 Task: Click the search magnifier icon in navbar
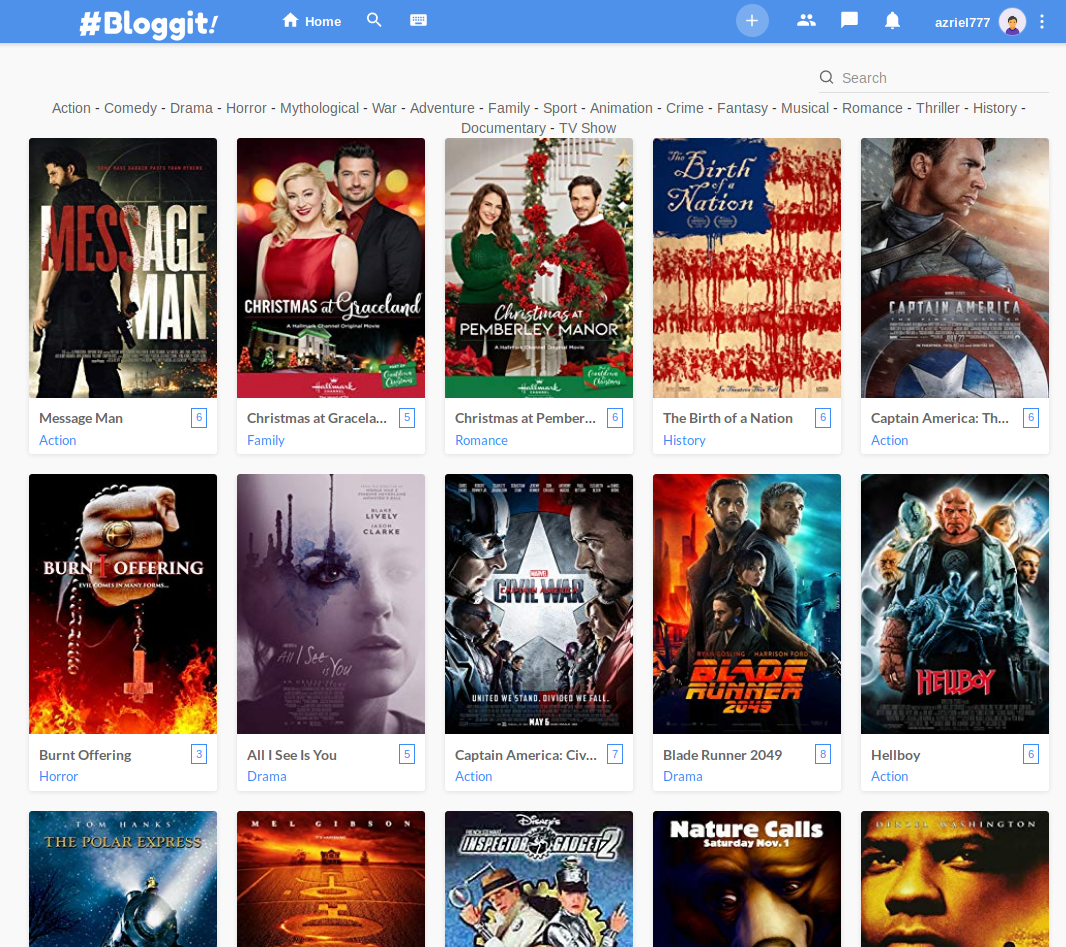(x=374, y=20)
